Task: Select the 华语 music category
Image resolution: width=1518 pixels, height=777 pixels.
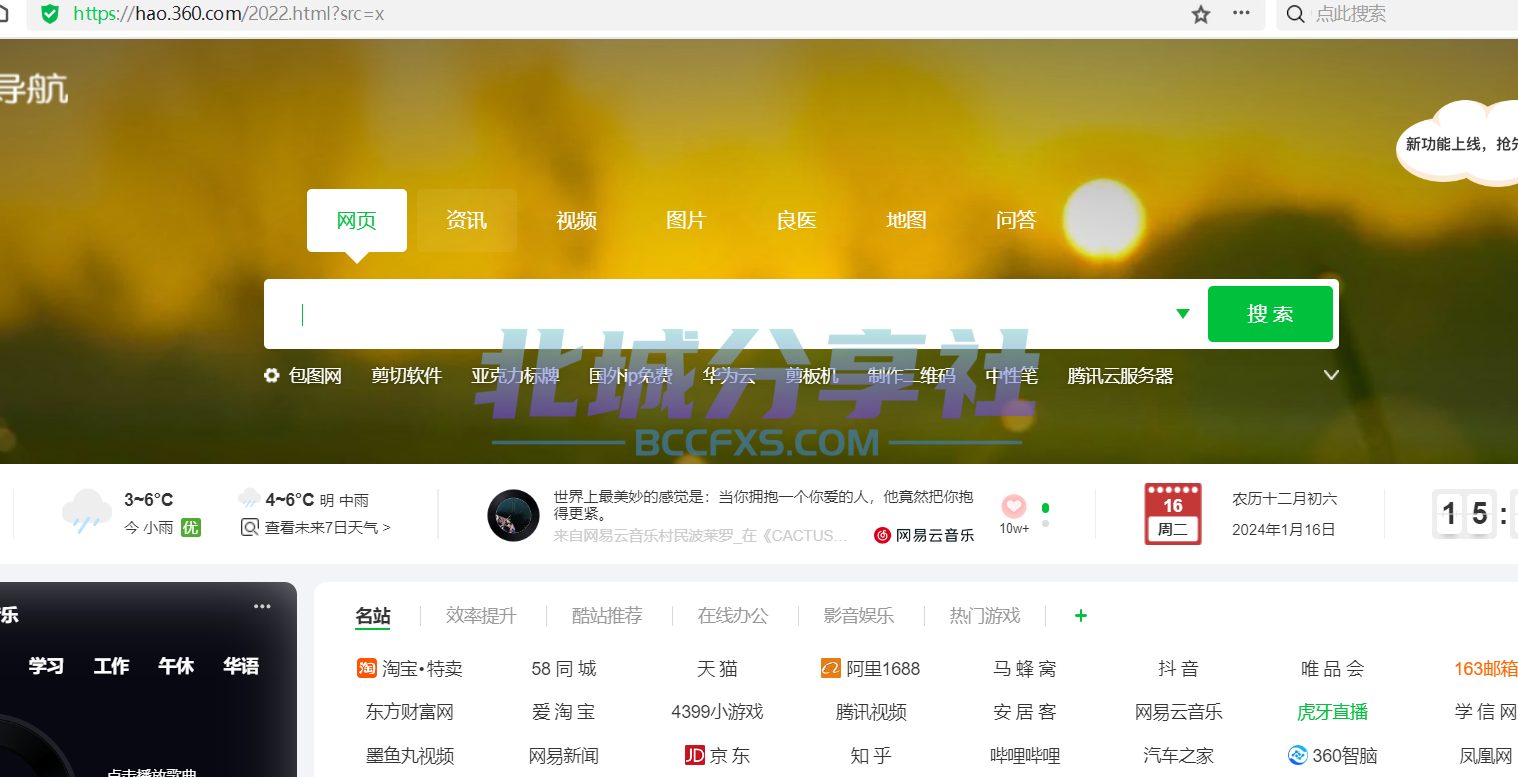Action: tap(241, 666)
